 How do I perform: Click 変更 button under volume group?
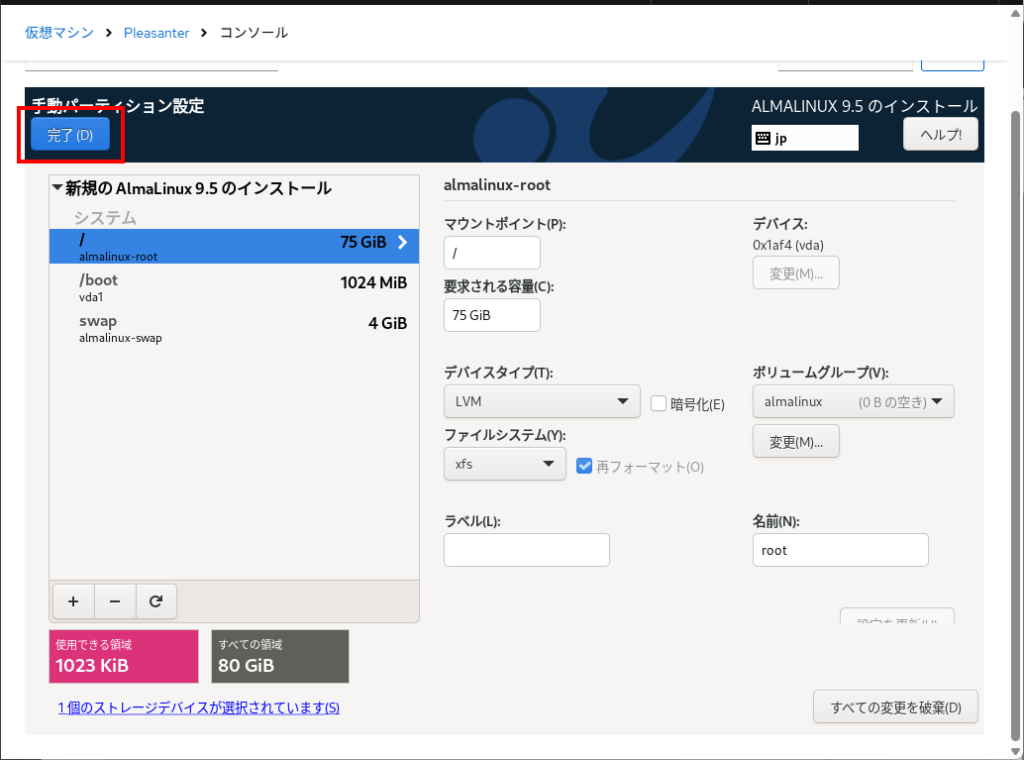(795, 441)
